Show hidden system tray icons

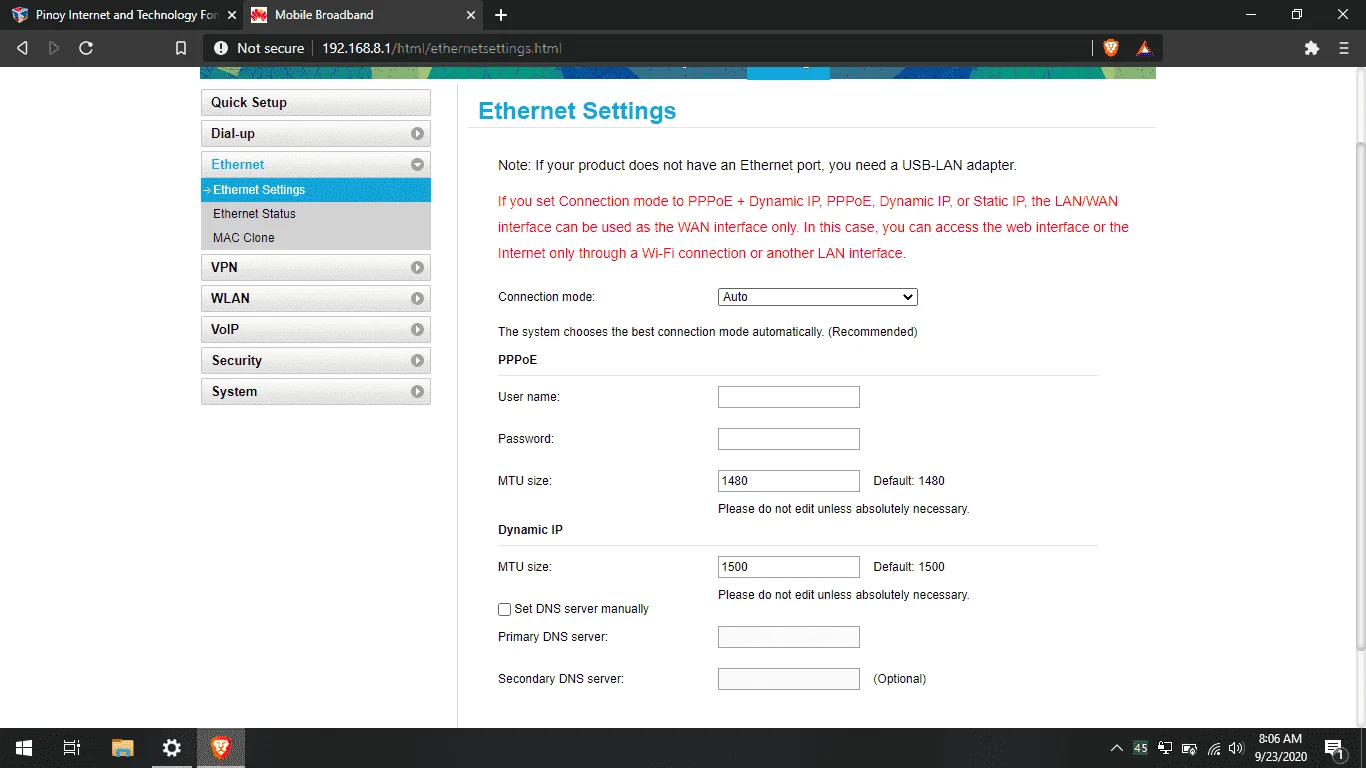pyautogui.click(x=1117, y=748)
